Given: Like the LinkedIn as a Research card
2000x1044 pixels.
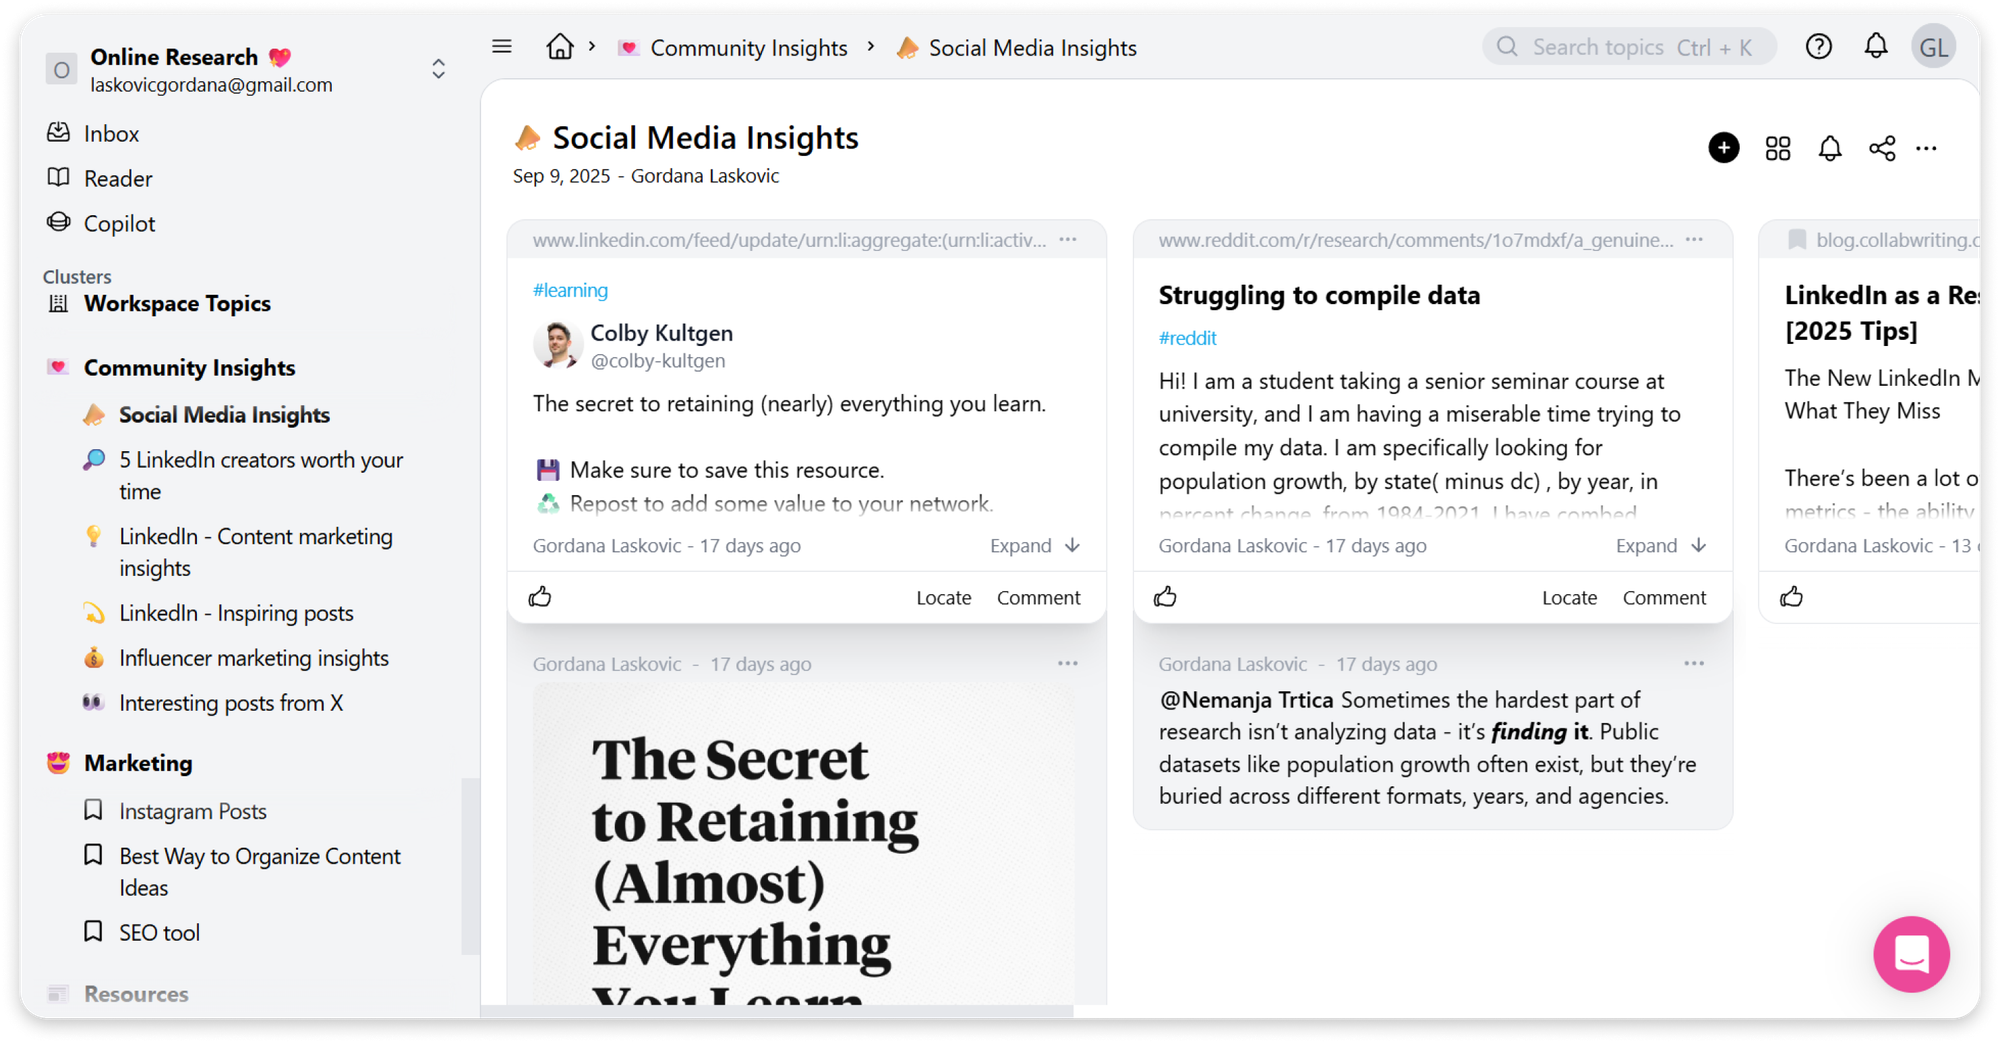Looking at the screenshot, I should [1791, 597].
